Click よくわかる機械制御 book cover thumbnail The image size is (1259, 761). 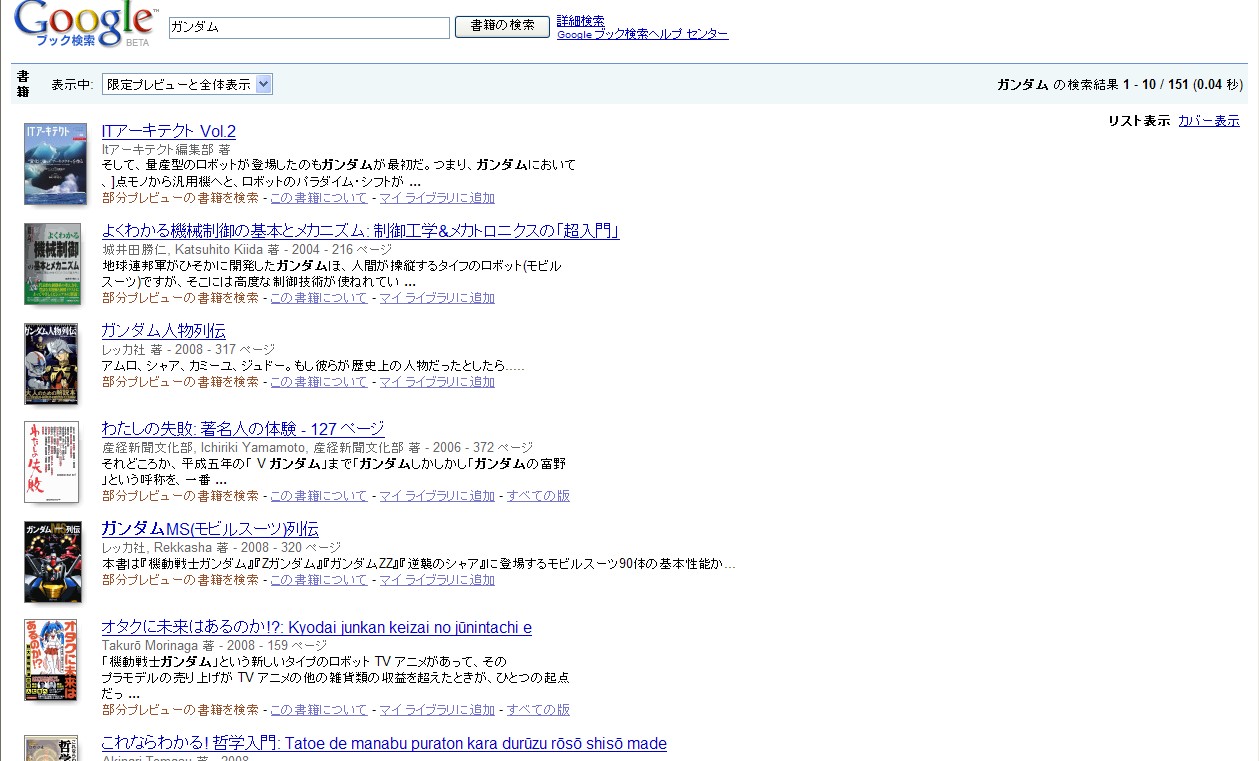52,264
